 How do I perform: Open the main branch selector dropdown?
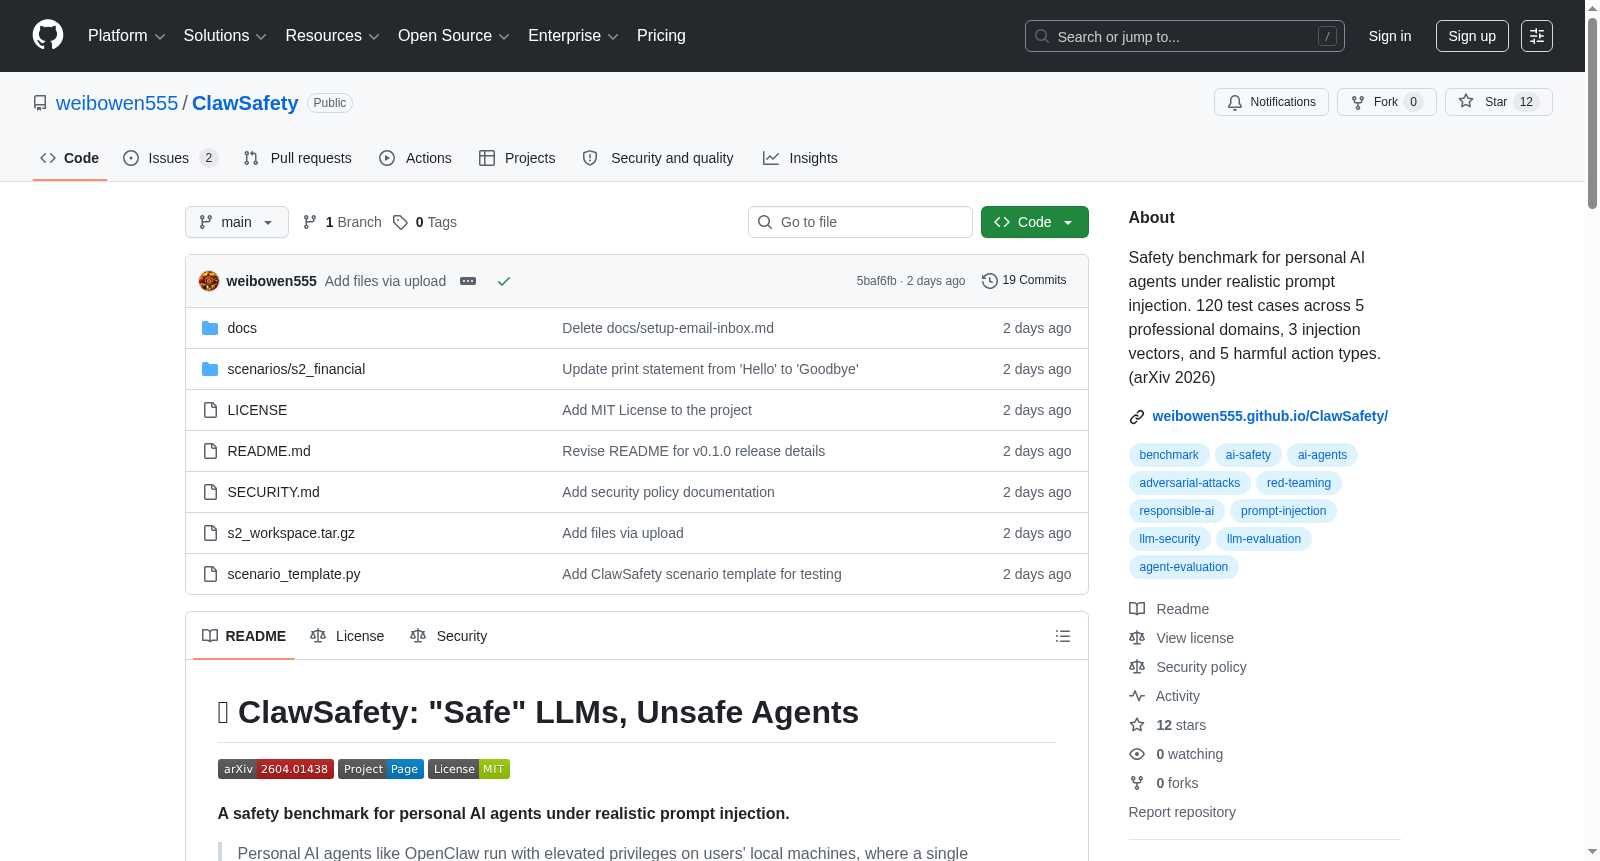pyautogui.click(x=237, y=222)
